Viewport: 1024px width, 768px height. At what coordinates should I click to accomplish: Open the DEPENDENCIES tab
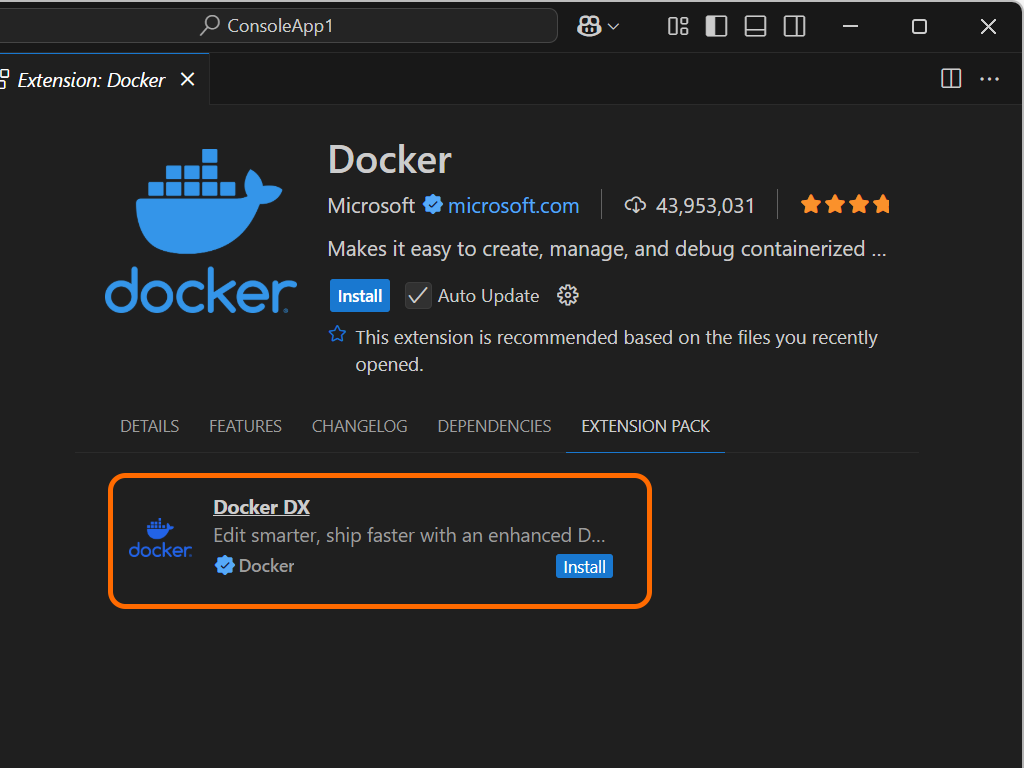coord(494,425)
